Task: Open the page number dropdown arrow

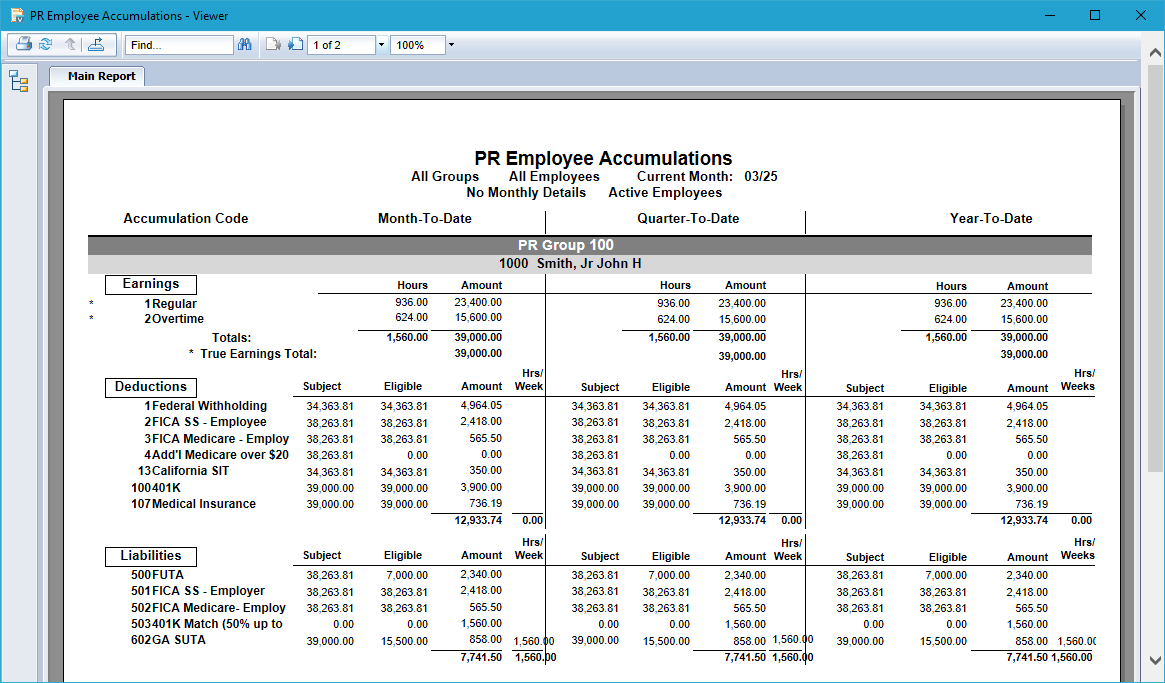Action: point(381,45)
